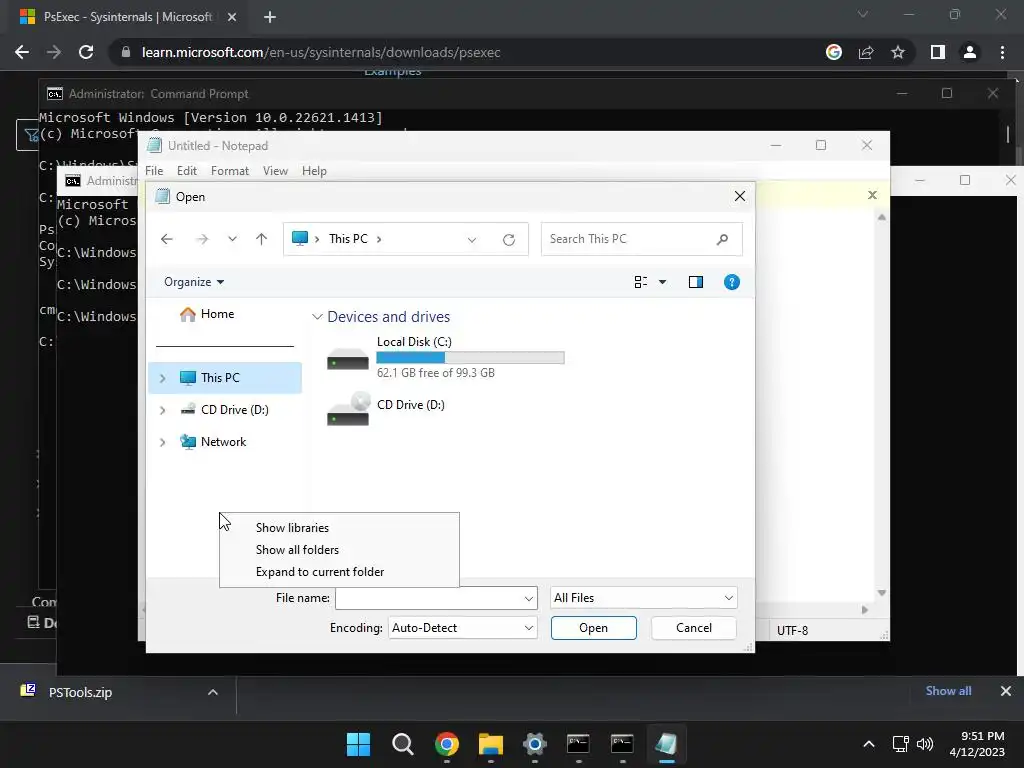Expand the Network tree node
1024x768 pixels.
click(x=163, y=442)
